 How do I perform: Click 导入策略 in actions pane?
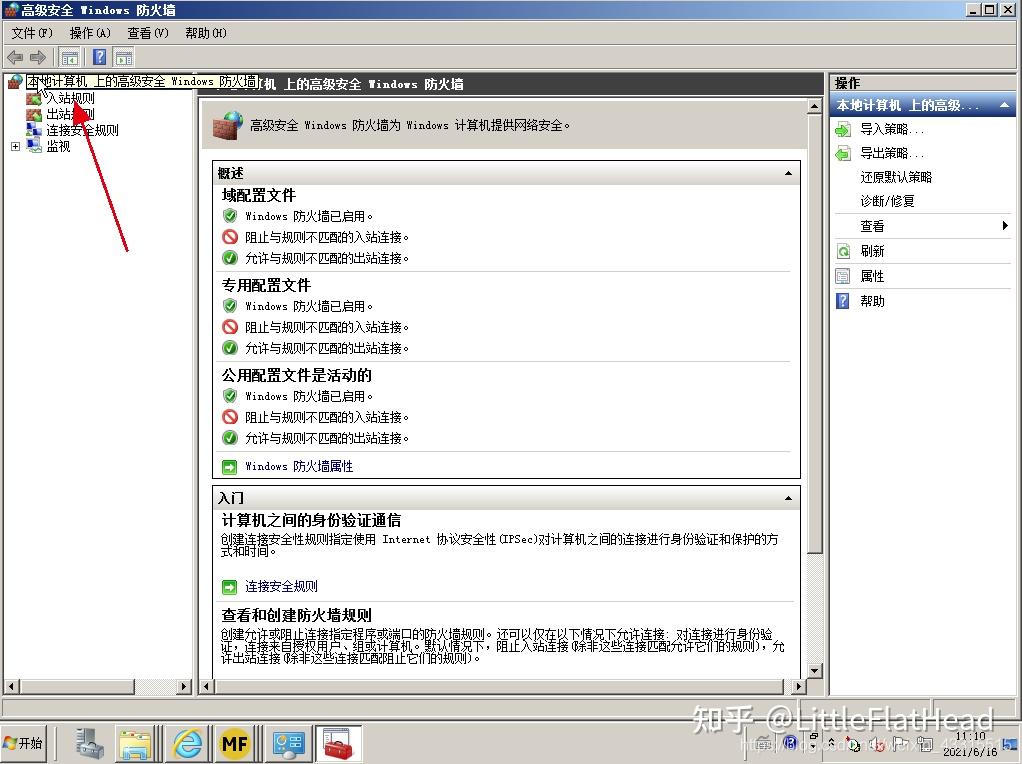(892, 129)
